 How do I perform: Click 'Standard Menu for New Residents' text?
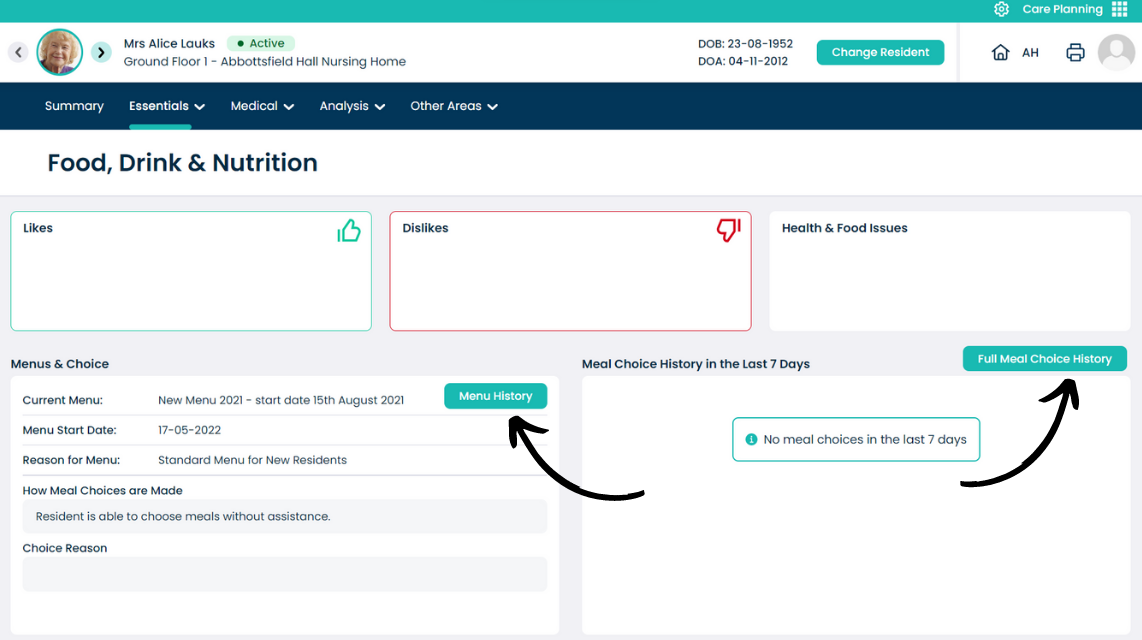[252, 460]
